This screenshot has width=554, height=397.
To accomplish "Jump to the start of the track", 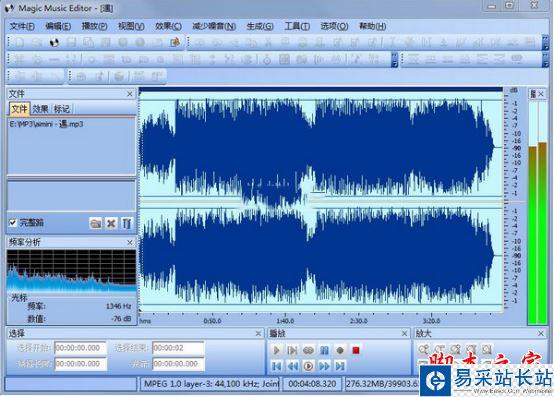I will point(277,366).
